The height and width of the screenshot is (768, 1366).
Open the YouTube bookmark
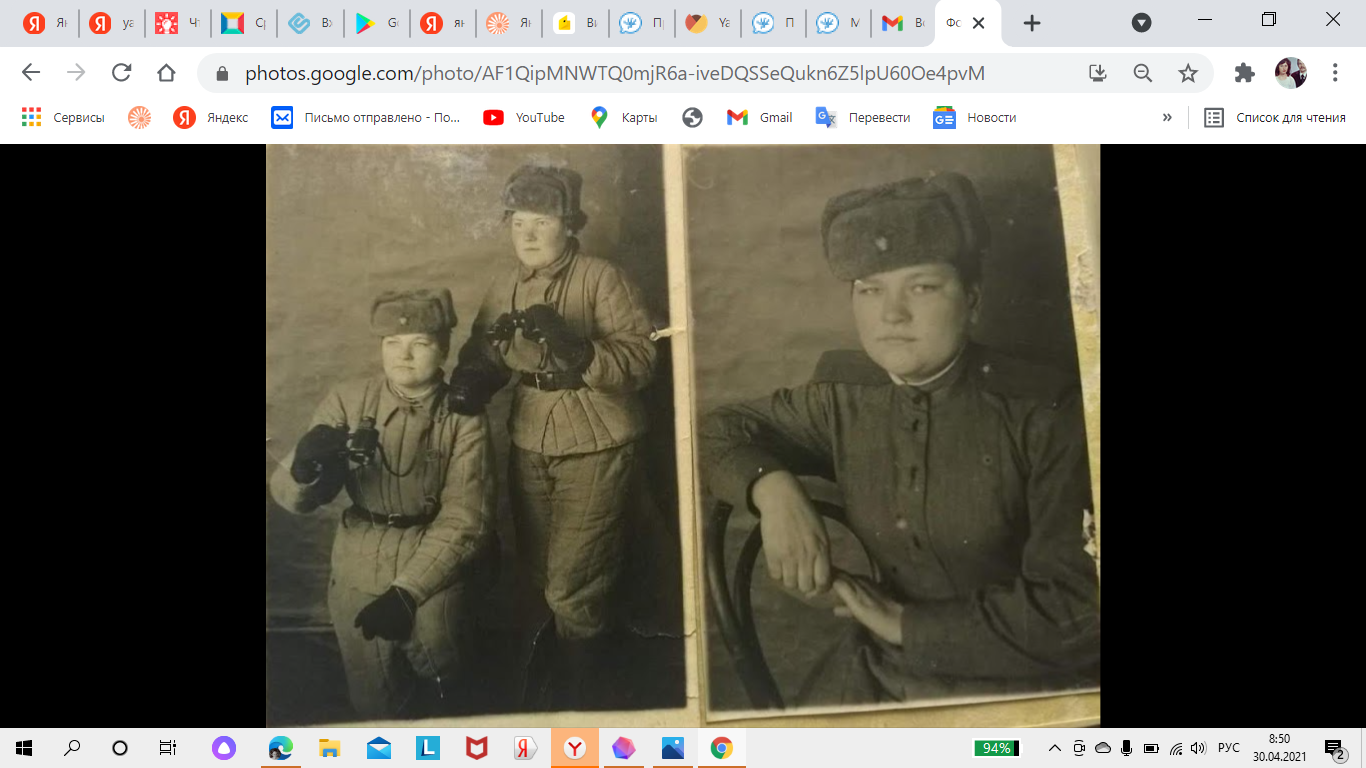pyautogui.click(x=524, y=118)
